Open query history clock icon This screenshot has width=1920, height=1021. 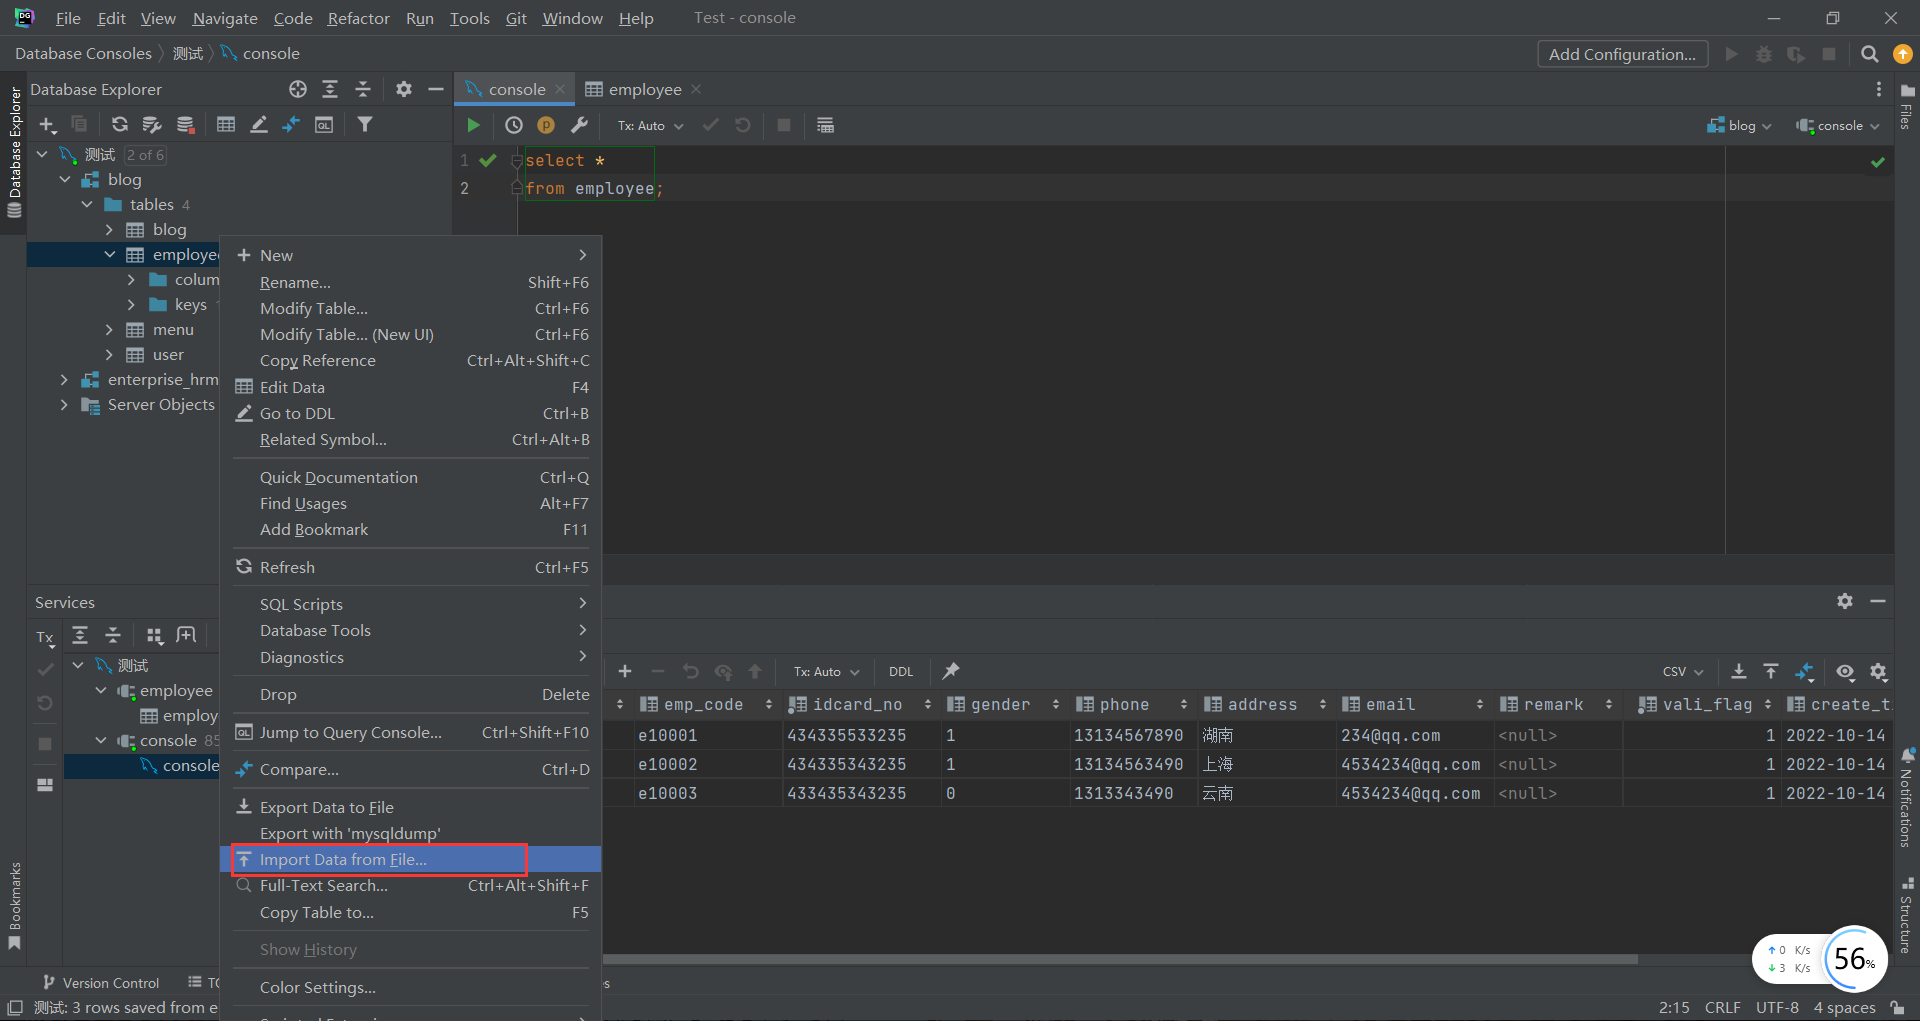(514, 125)
